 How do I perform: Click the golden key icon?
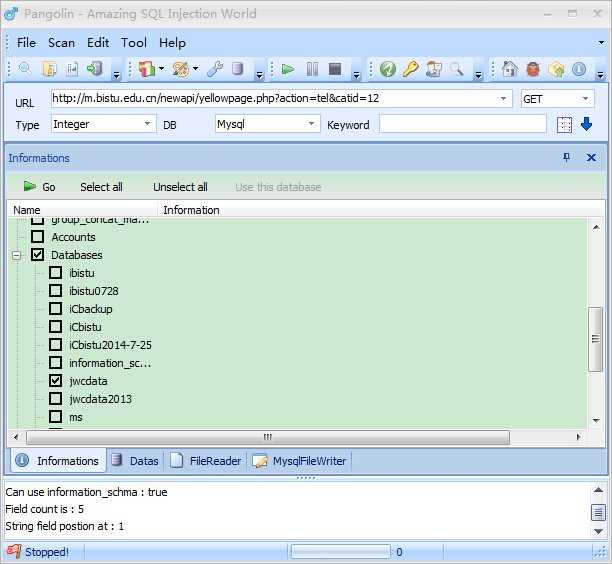[x=411, y=69]
